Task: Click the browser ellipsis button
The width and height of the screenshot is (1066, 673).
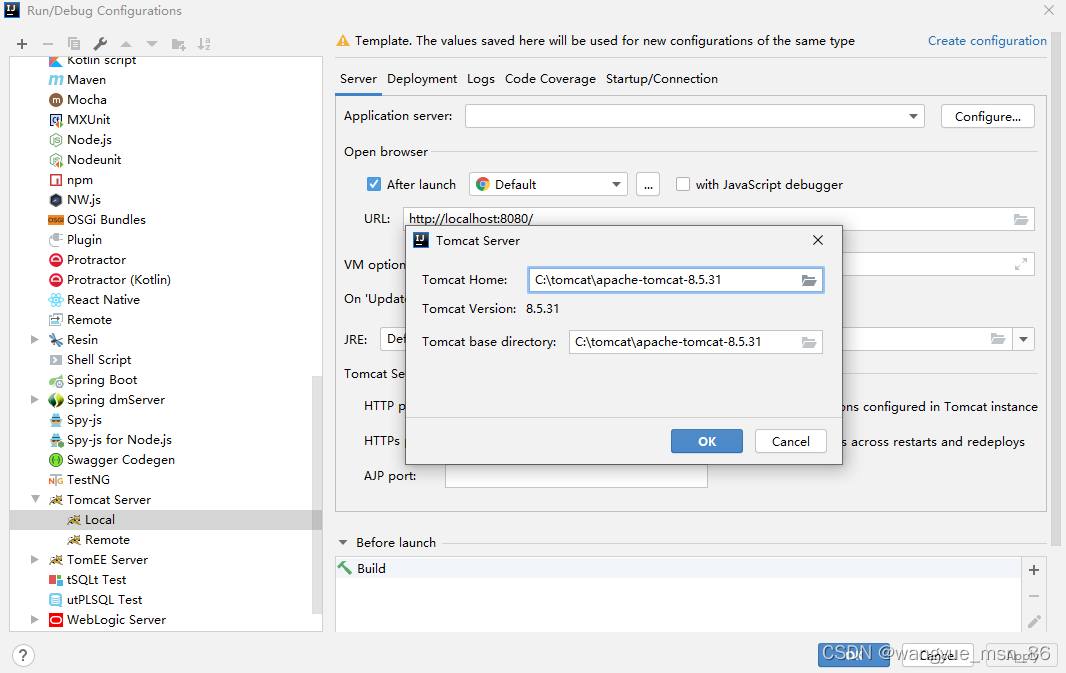Action: click(648, 184)
